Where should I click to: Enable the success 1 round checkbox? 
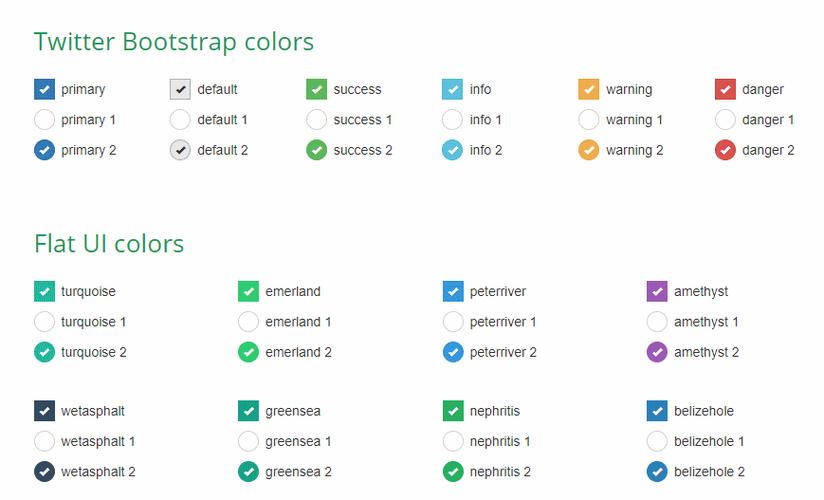316,120
